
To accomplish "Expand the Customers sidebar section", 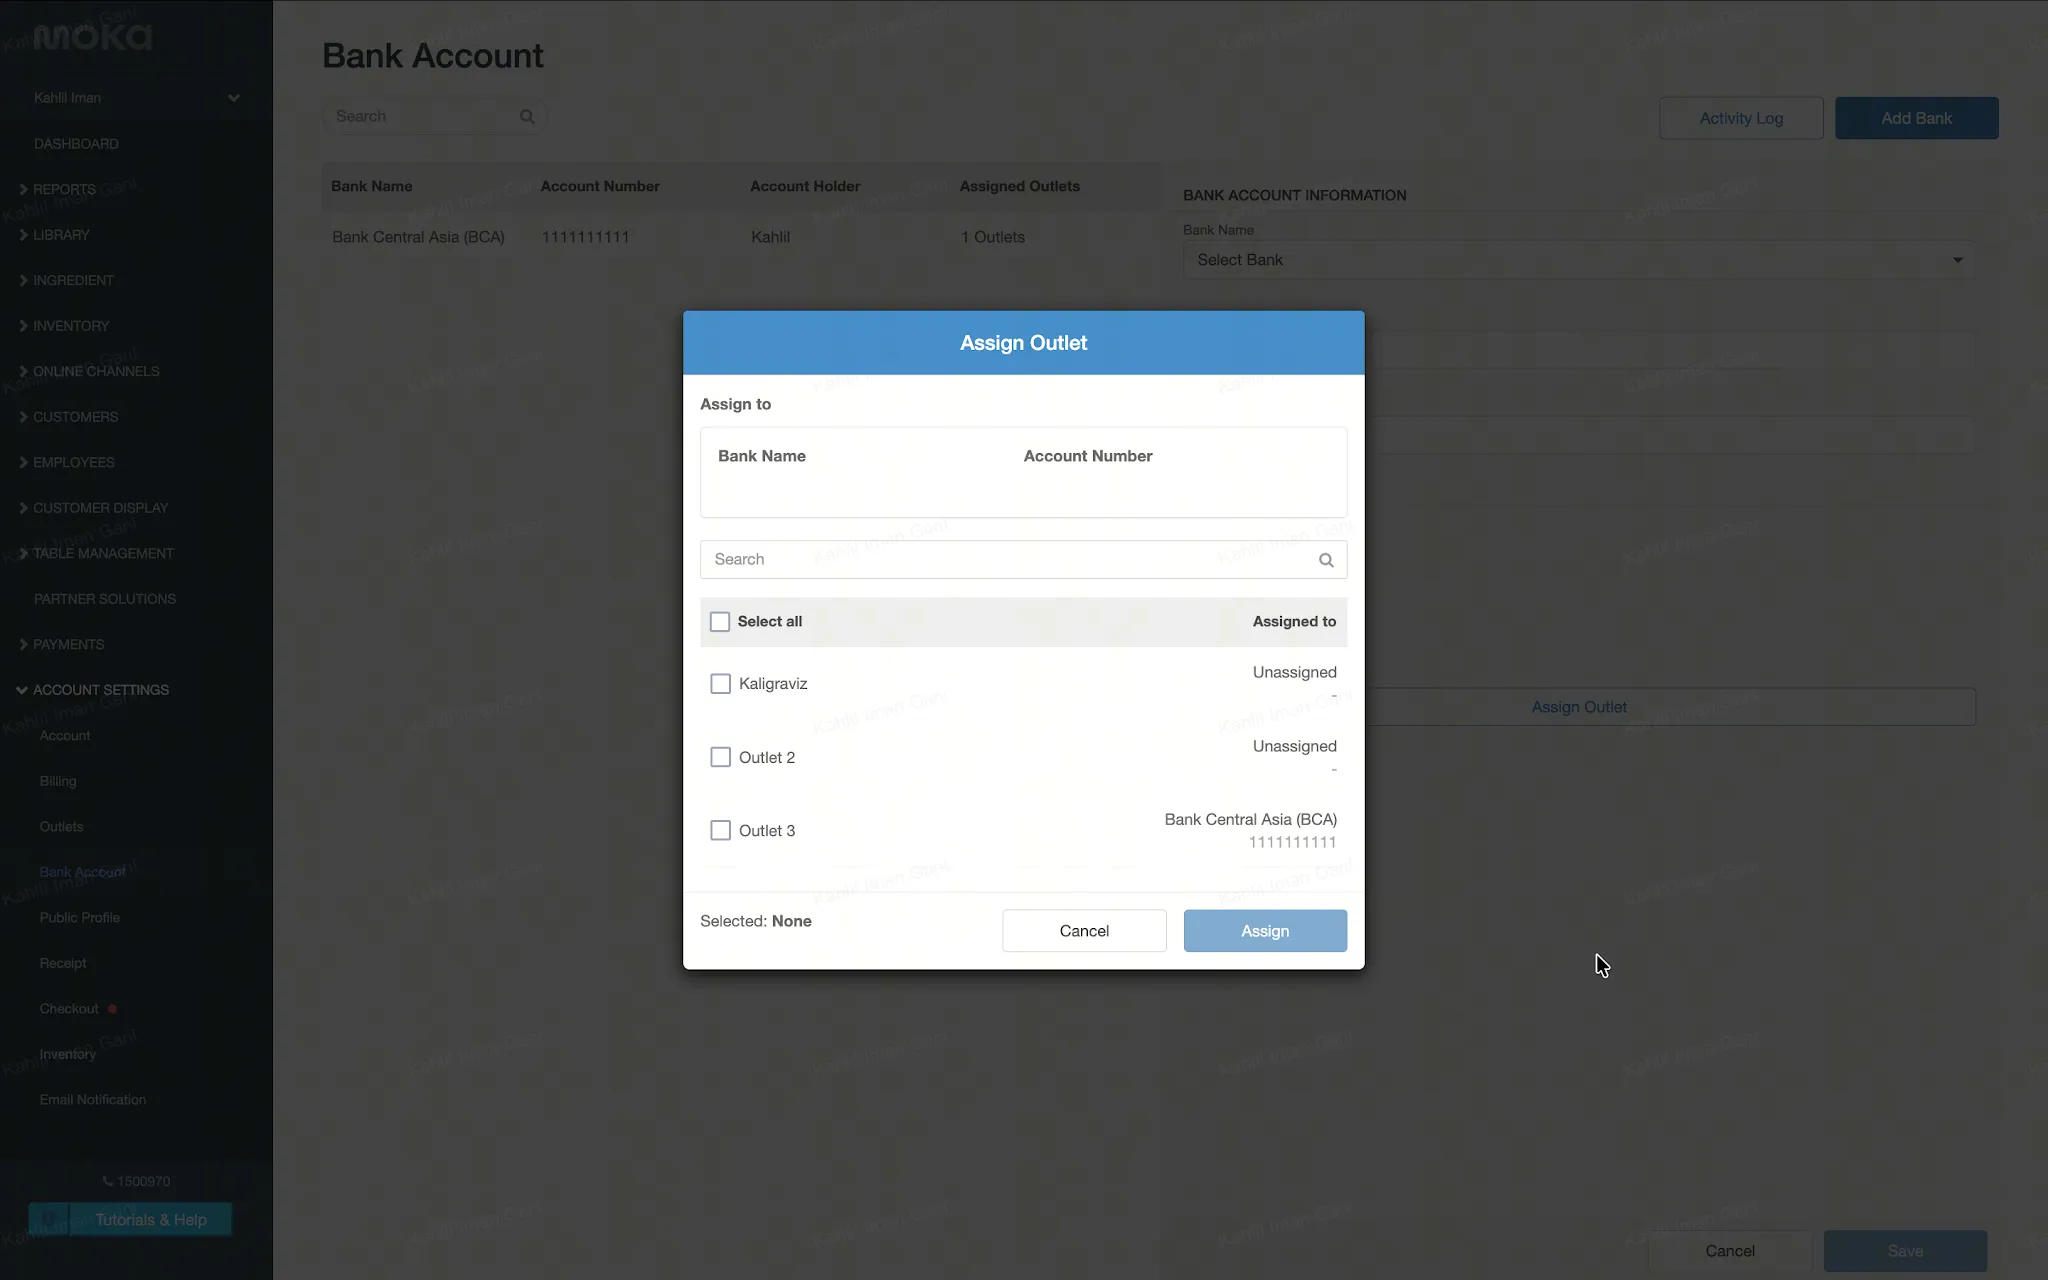I will pyautogui.click(x=75, y=417).
